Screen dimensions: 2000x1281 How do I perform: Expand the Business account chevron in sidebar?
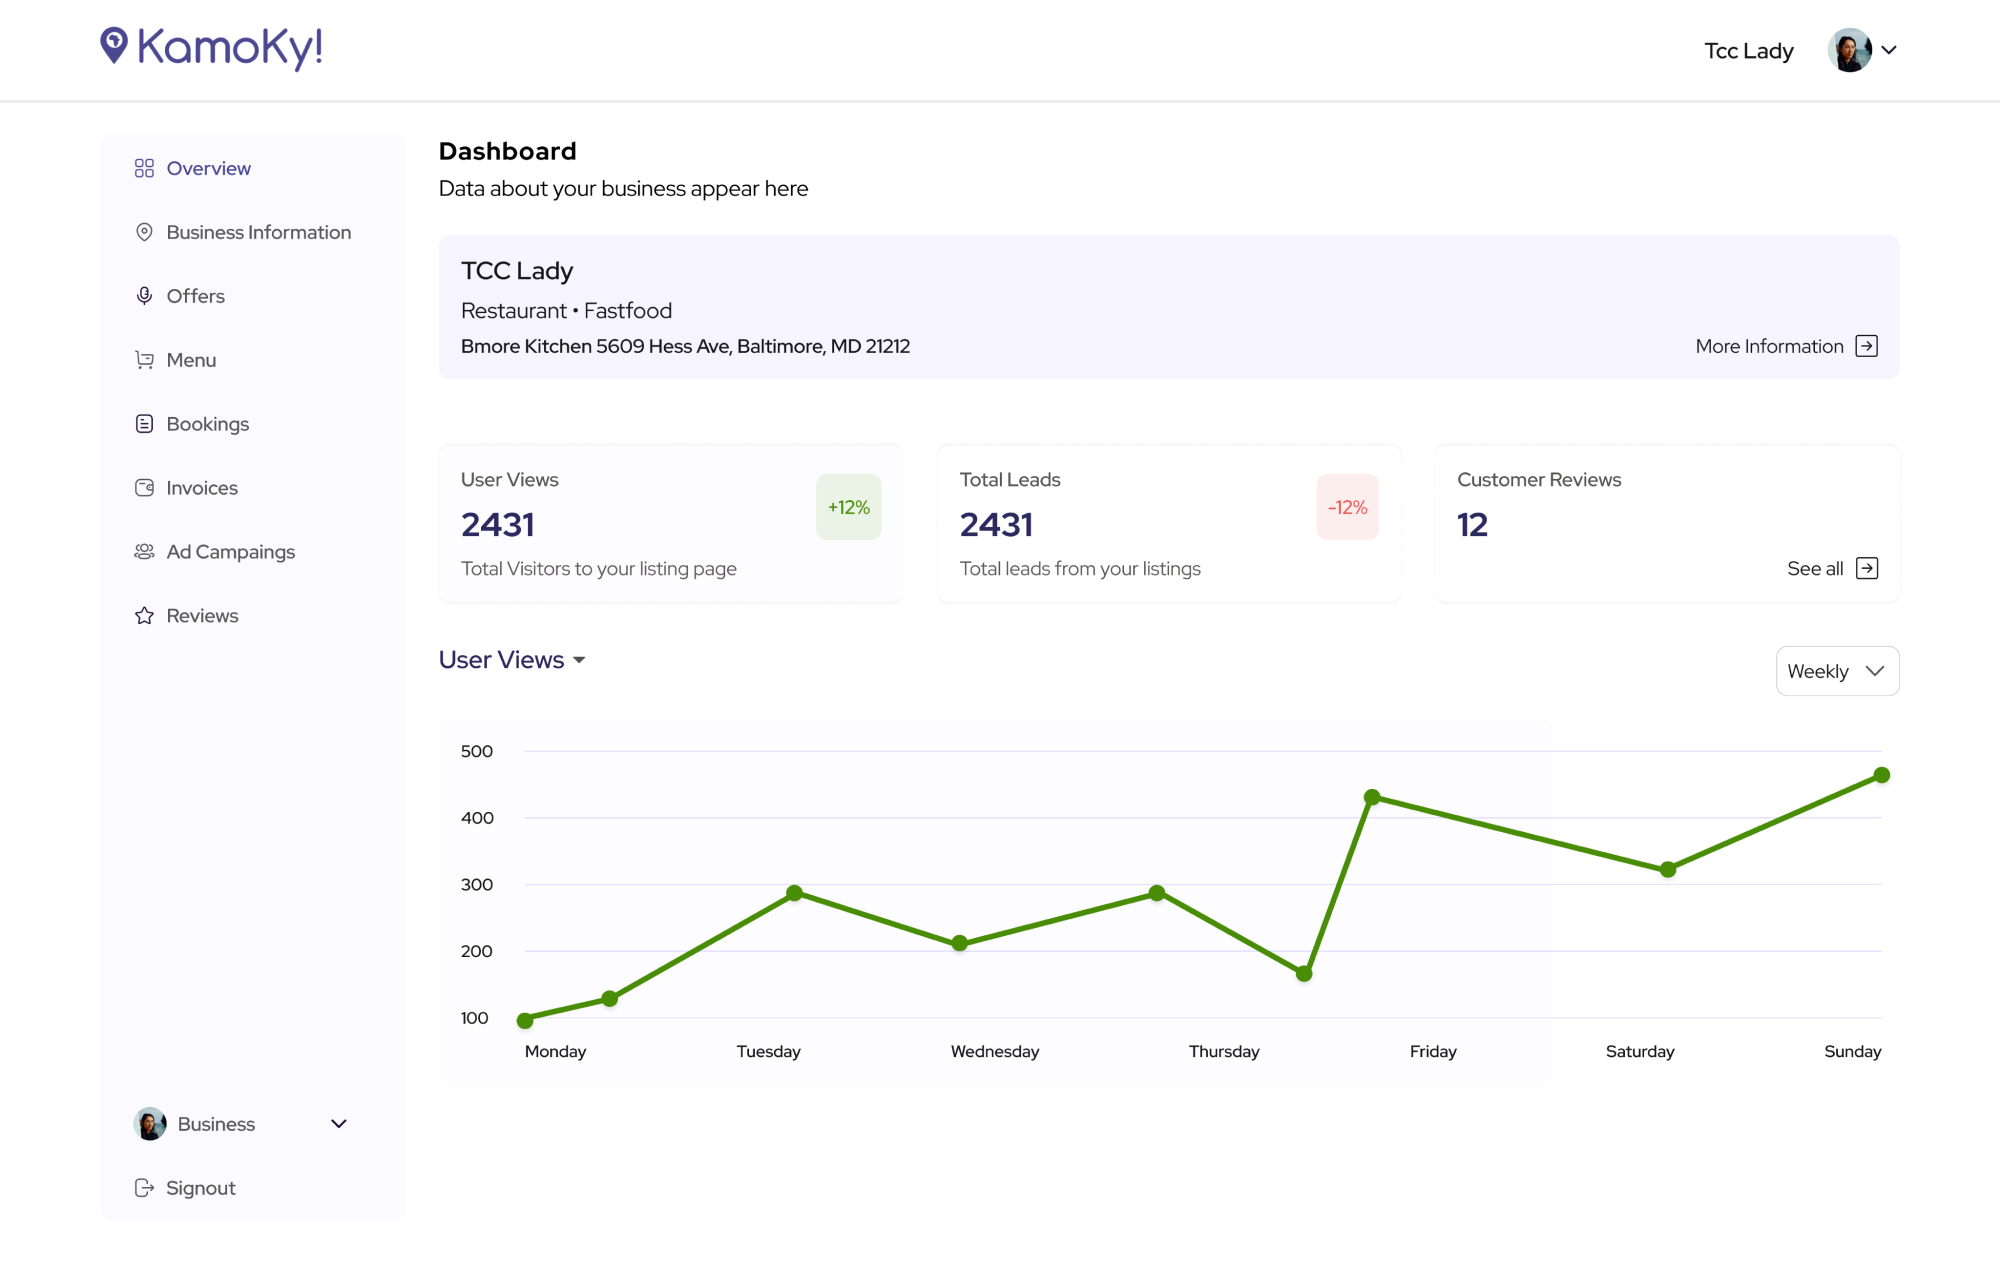(x=339, y=1124)
